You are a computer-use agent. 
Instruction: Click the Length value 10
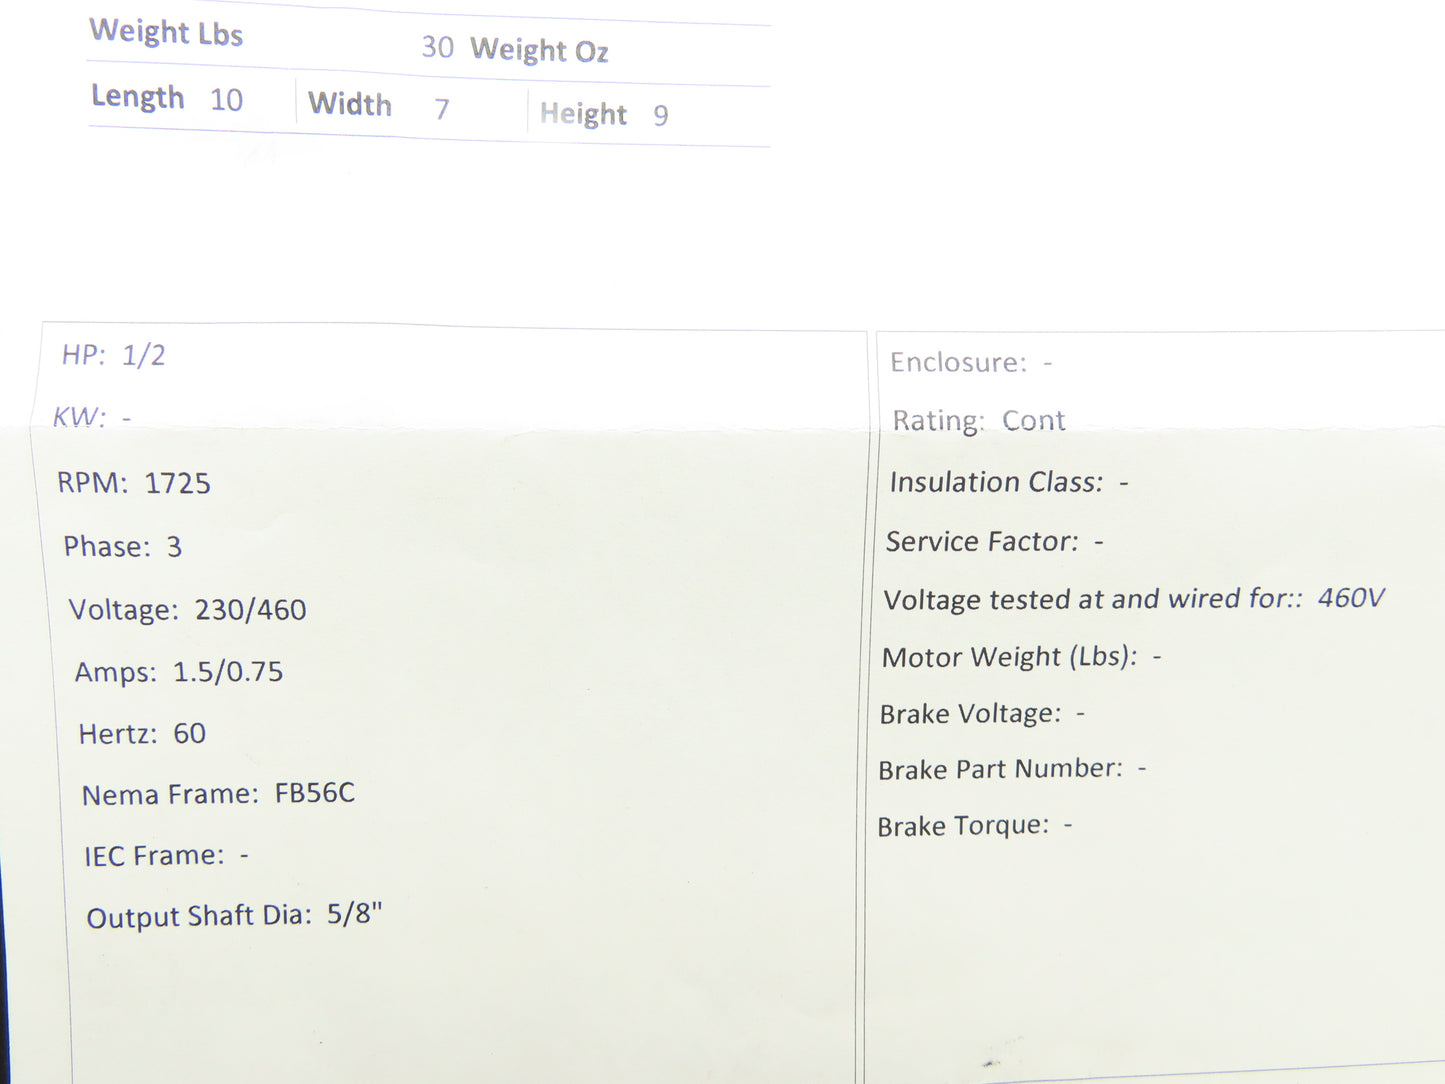point(226,100)
